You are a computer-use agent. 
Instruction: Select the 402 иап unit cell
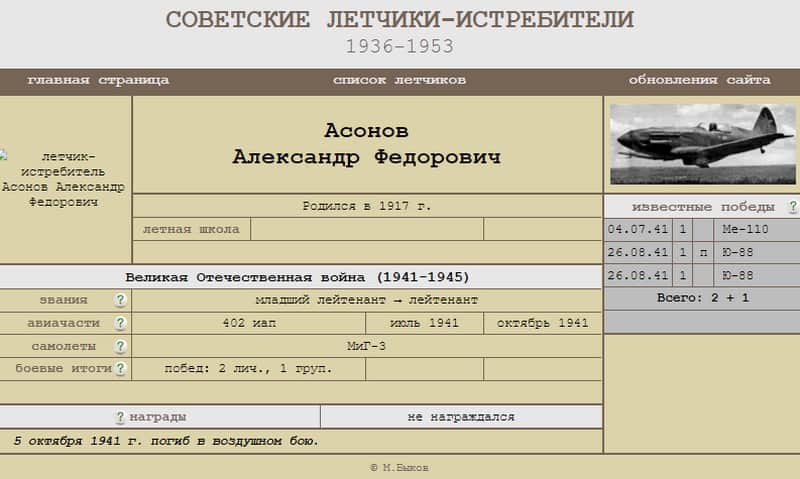(x=248, y=323)
